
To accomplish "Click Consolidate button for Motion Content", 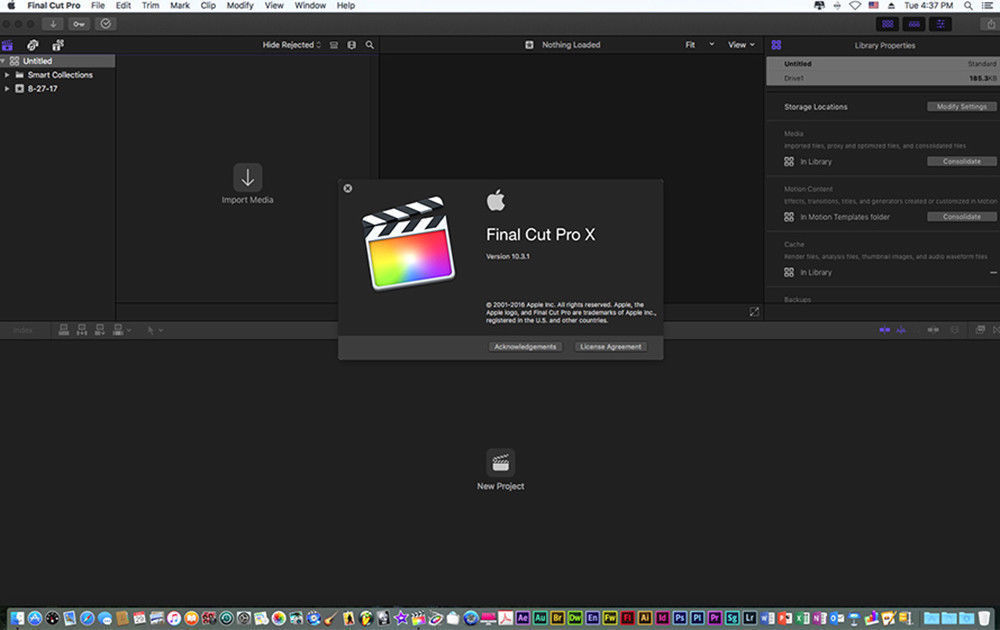I will click(962, 217).
